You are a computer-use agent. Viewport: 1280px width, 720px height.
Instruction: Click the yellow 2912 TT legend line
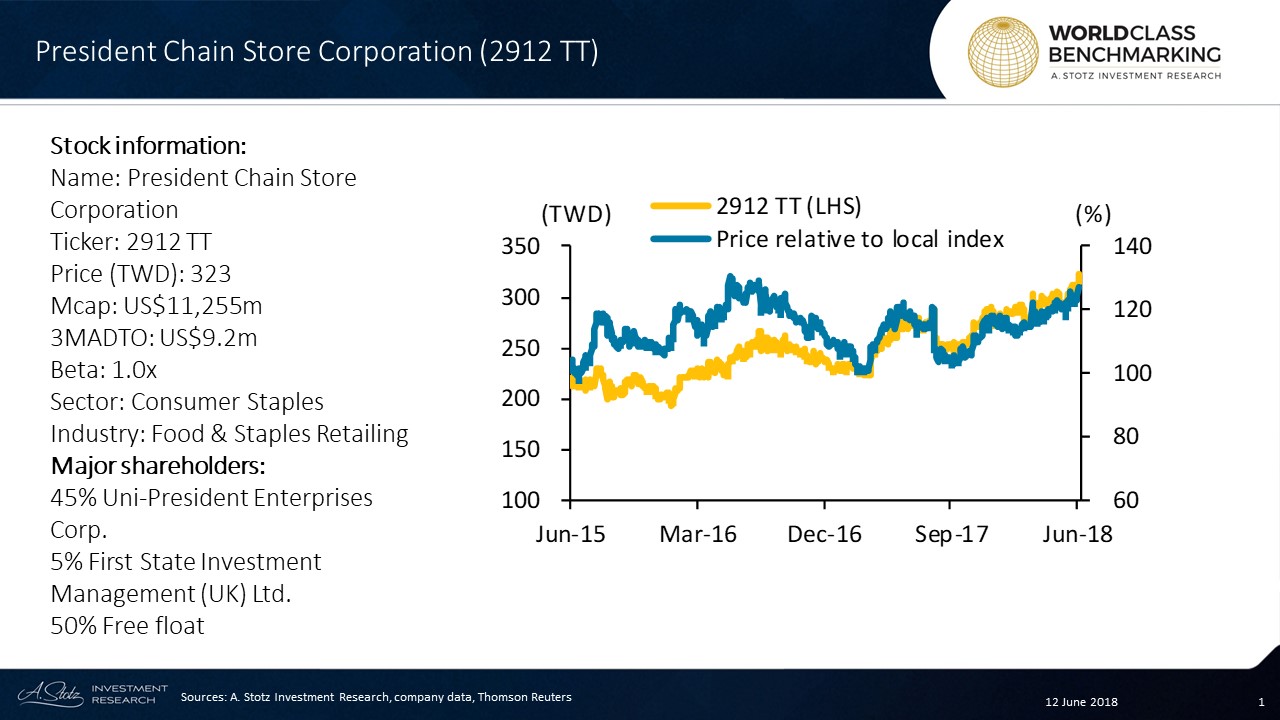click(x=680, y=207)
